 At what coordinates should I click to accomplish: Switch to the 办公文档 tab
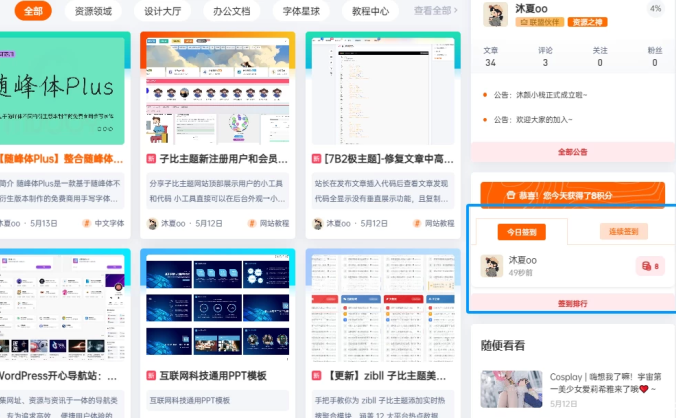point(232,11)
